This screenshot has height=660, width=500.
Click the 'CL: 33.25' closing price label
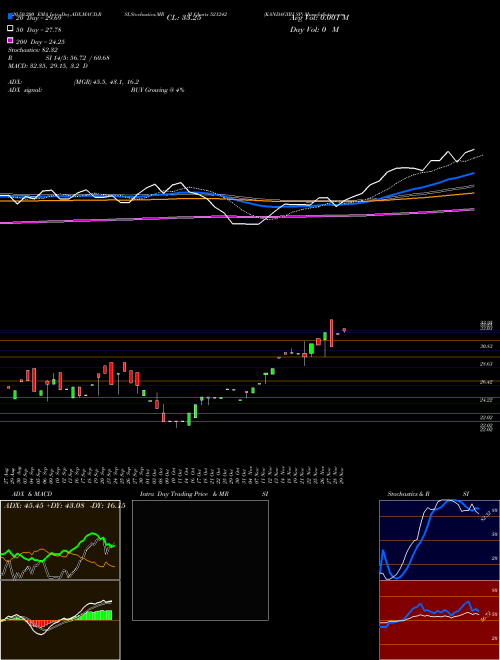coord(184,18)
